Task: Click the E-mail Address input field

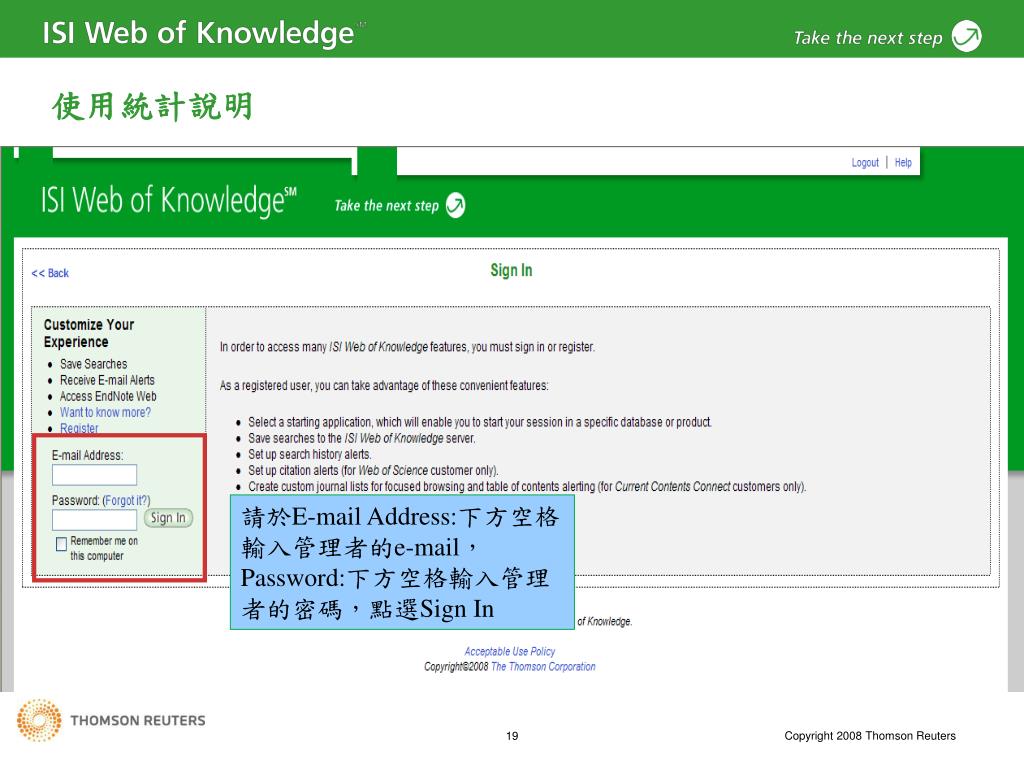Action: click(95, 475)
